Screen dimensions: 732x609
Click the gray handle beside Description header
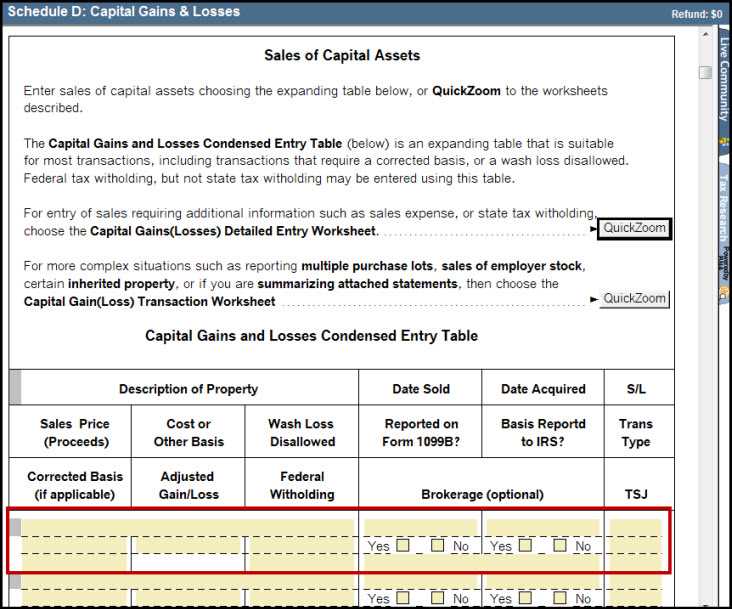pyautogui.click(x=15, y=387)
